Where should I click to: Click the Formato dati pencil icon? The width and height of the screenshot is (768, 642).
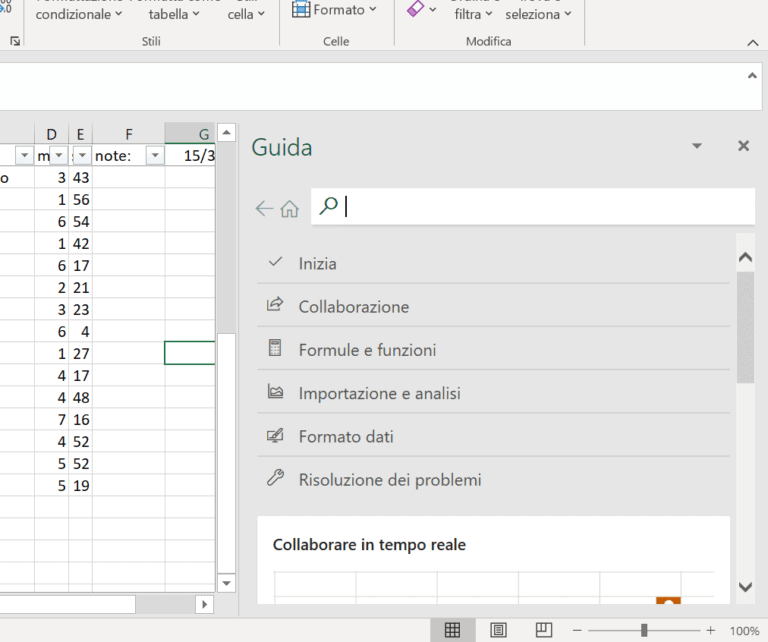pyautogui.click(x=275, y=435)
